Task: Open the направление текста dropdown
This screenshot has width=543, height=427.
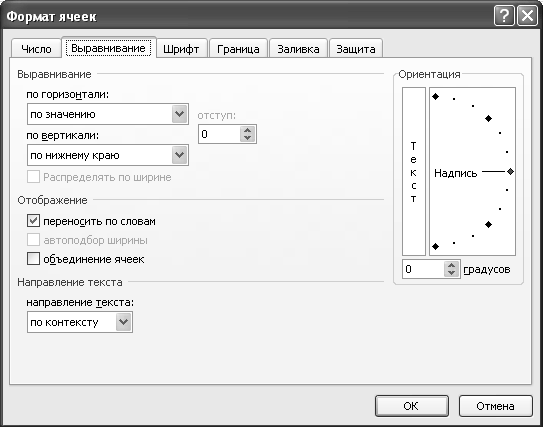Action: click(x=124, y=322)
